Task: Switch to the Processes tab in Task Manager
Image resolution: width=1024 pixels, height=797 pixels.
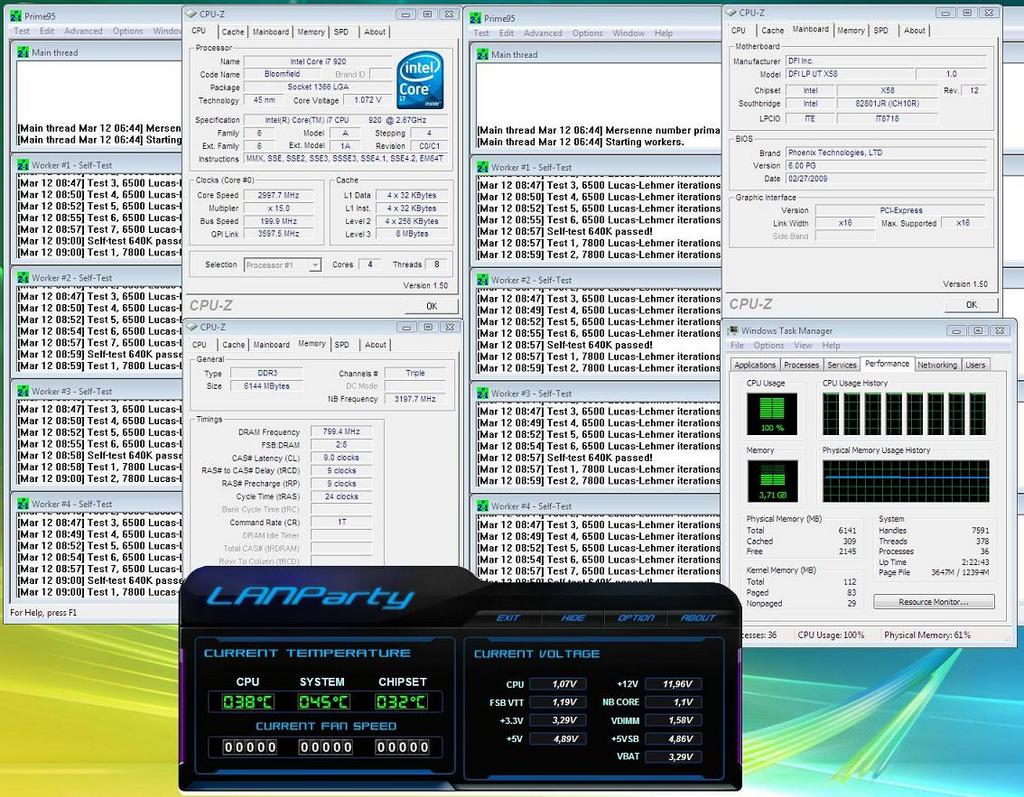Action: click(x=801, y=365)
